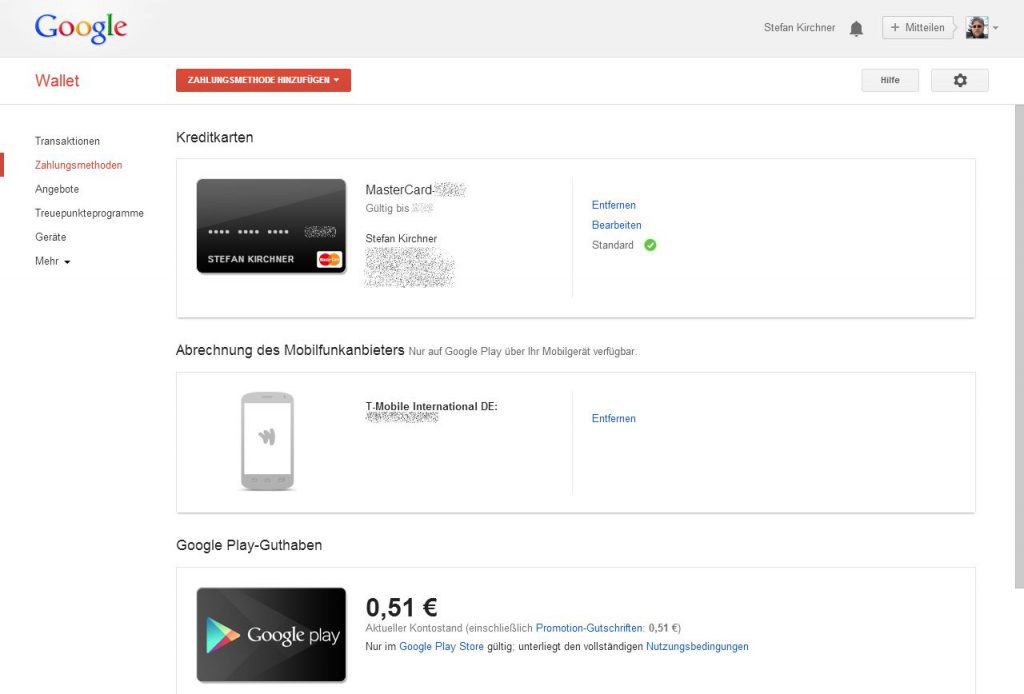Click the Google logo
This screenshot has height=694, width=1024.
81,28
